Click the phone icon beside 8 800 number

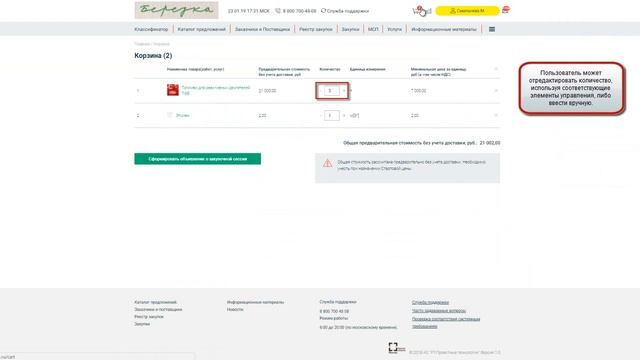coord(278,11)
